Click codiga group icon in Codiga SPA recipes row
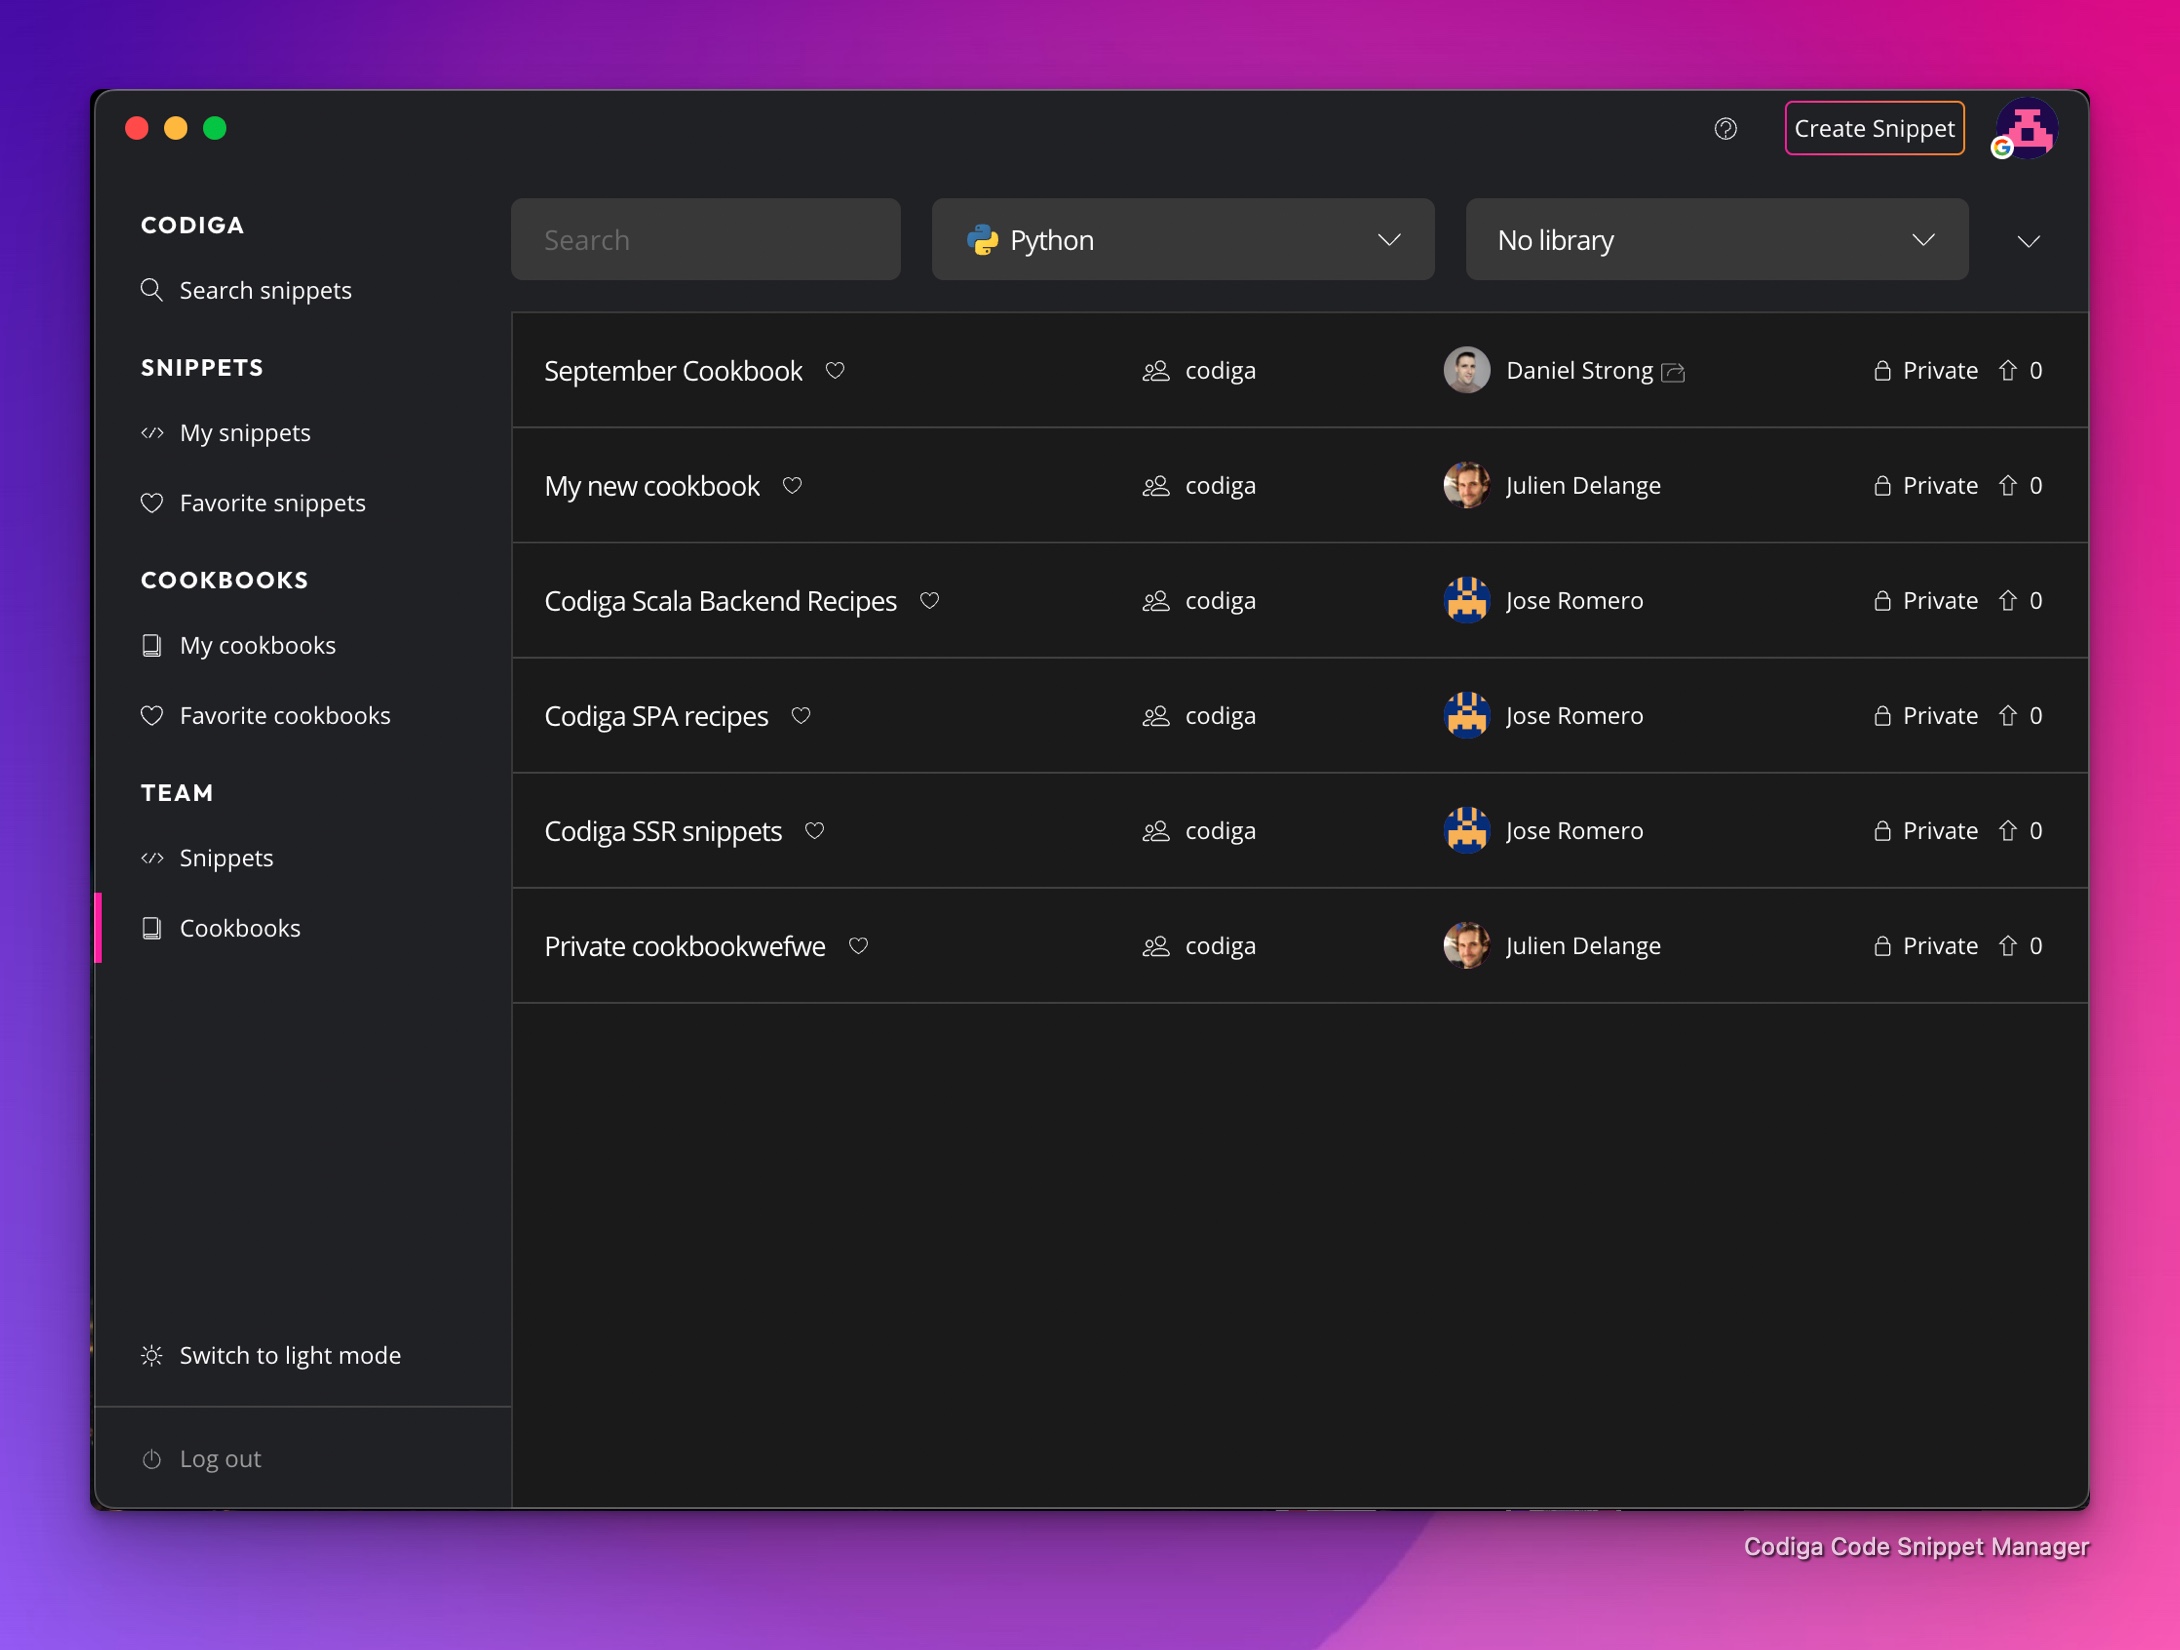The height and width of the screenshot is (1650, 2180). 1156,716
